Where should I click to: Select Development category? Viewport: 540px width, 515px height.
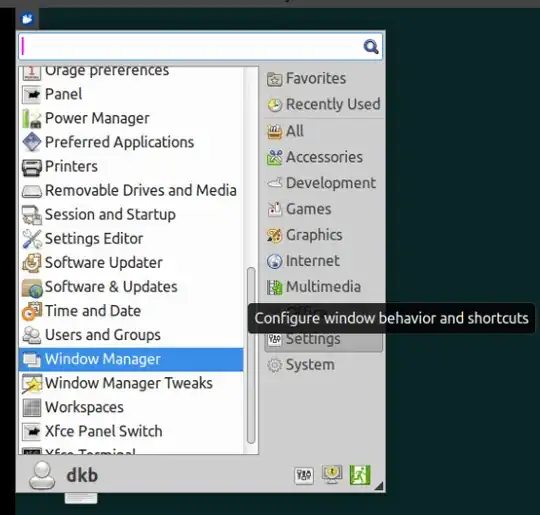[324, 183]
